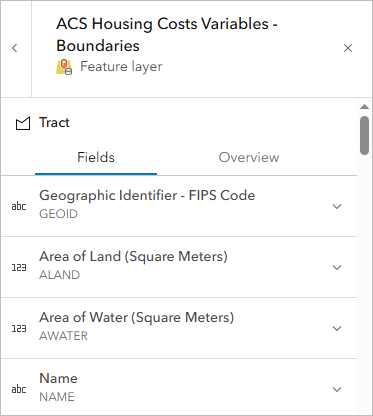Click the 123 numeric icon beside ALAND

(19, 267)
